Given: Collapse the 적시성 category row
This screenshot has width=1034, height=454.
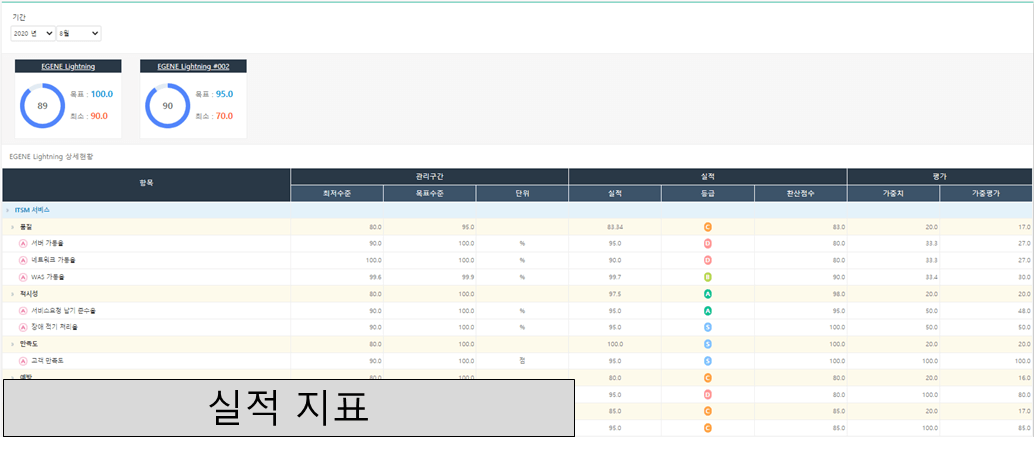Looking at the screenshot, I should tap(12, 294).
